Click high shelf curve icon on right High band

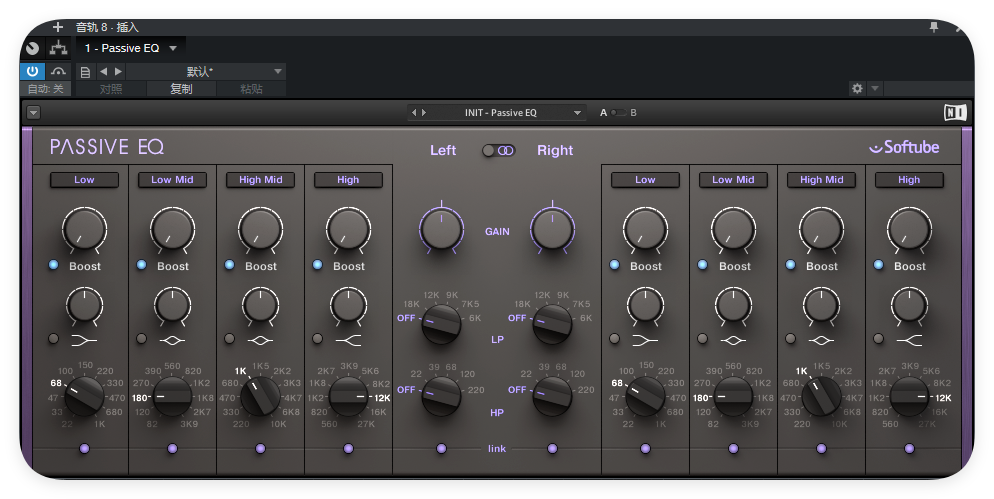(909, 340)
